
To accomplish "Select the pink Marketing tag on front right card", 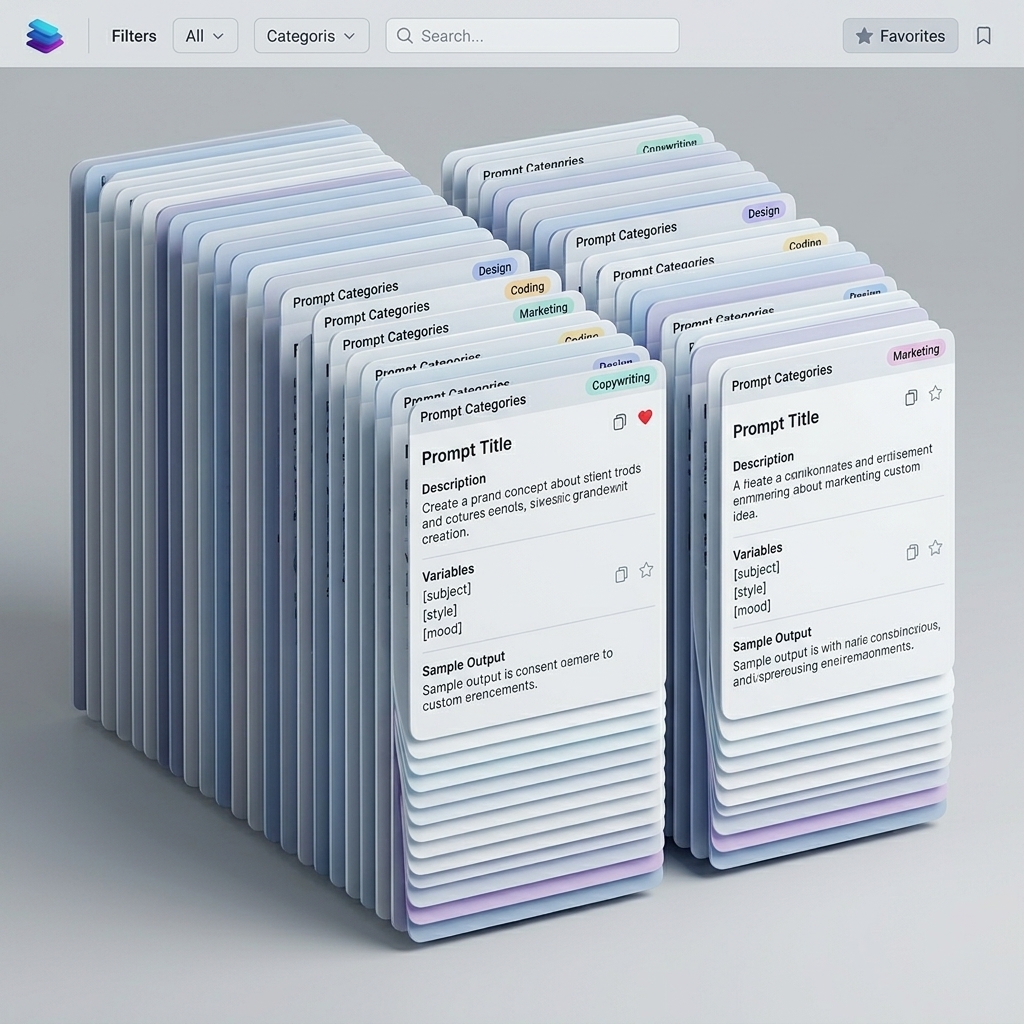I will [916, 353].
